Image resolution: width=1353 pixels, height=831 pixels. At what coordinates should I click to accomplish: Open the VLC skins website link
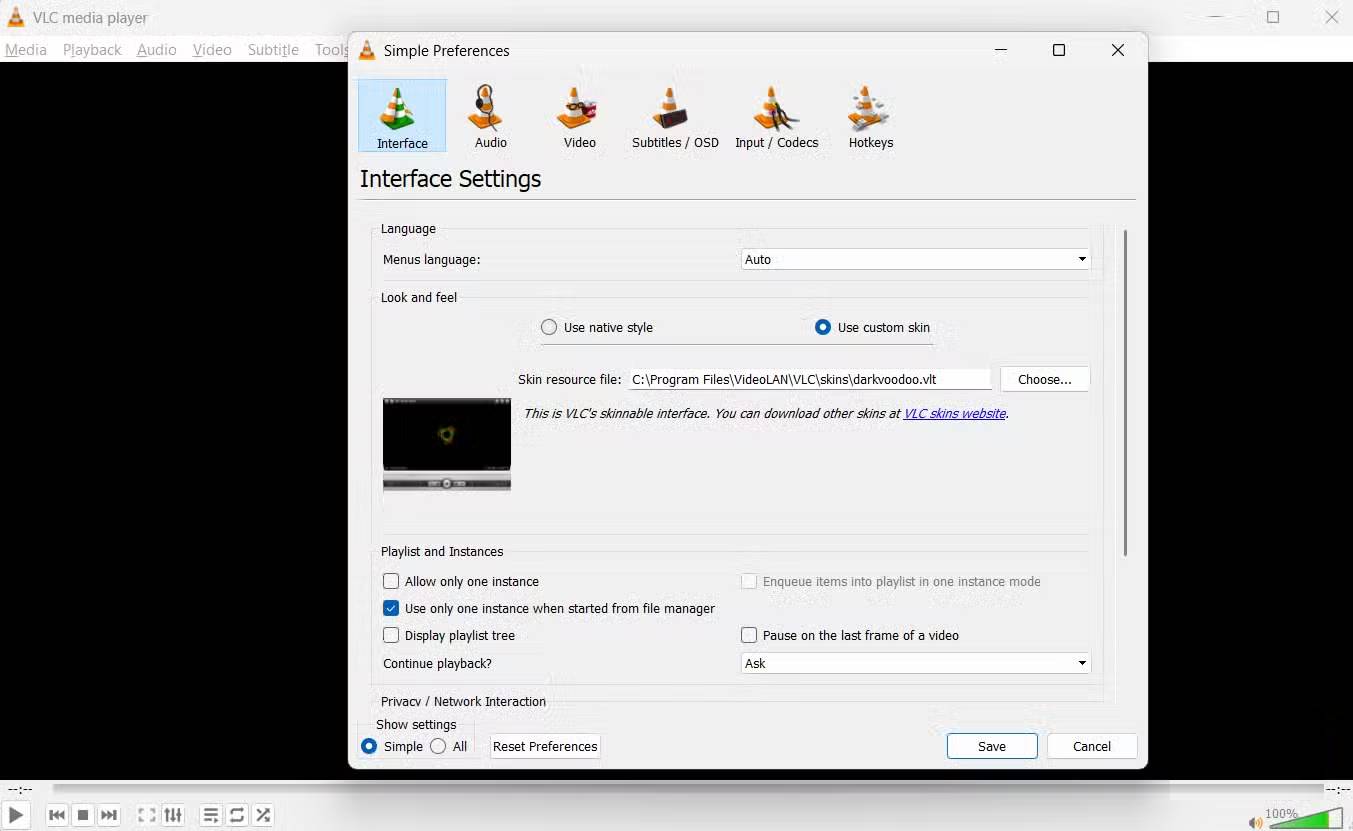tap(953, 413)
